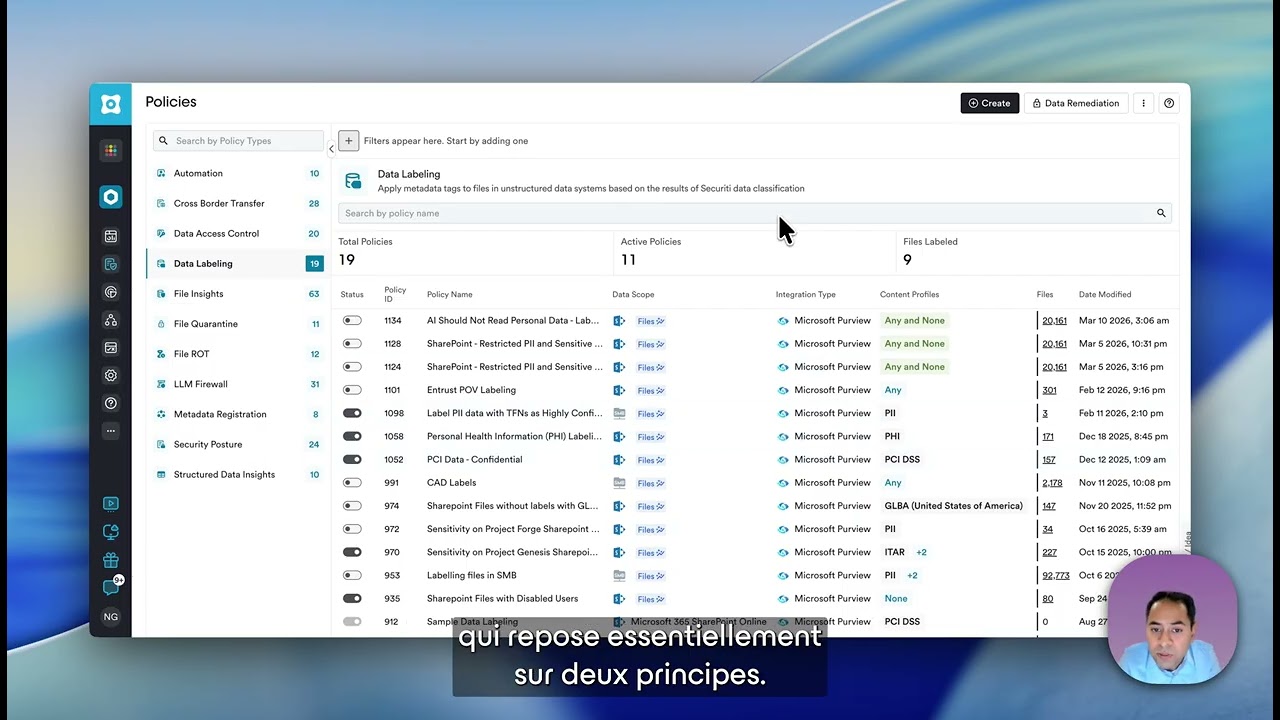Viewport: 1280px width, 720px height.
Task: Click the NG user avatar
Action: tap(111, 617)
